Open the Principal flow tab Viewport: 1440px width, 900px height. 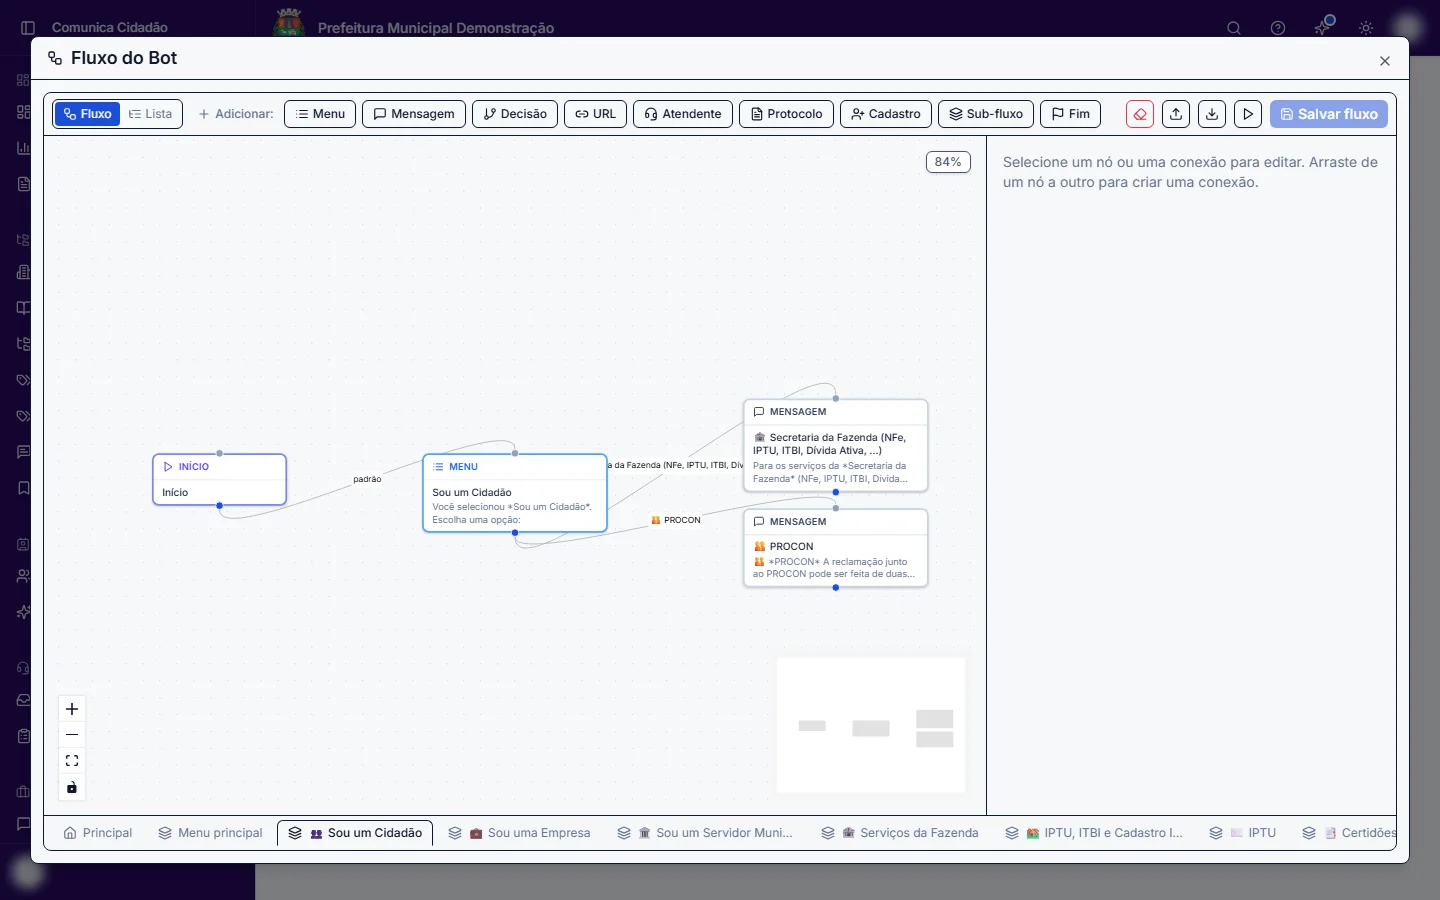click(98, 833)
